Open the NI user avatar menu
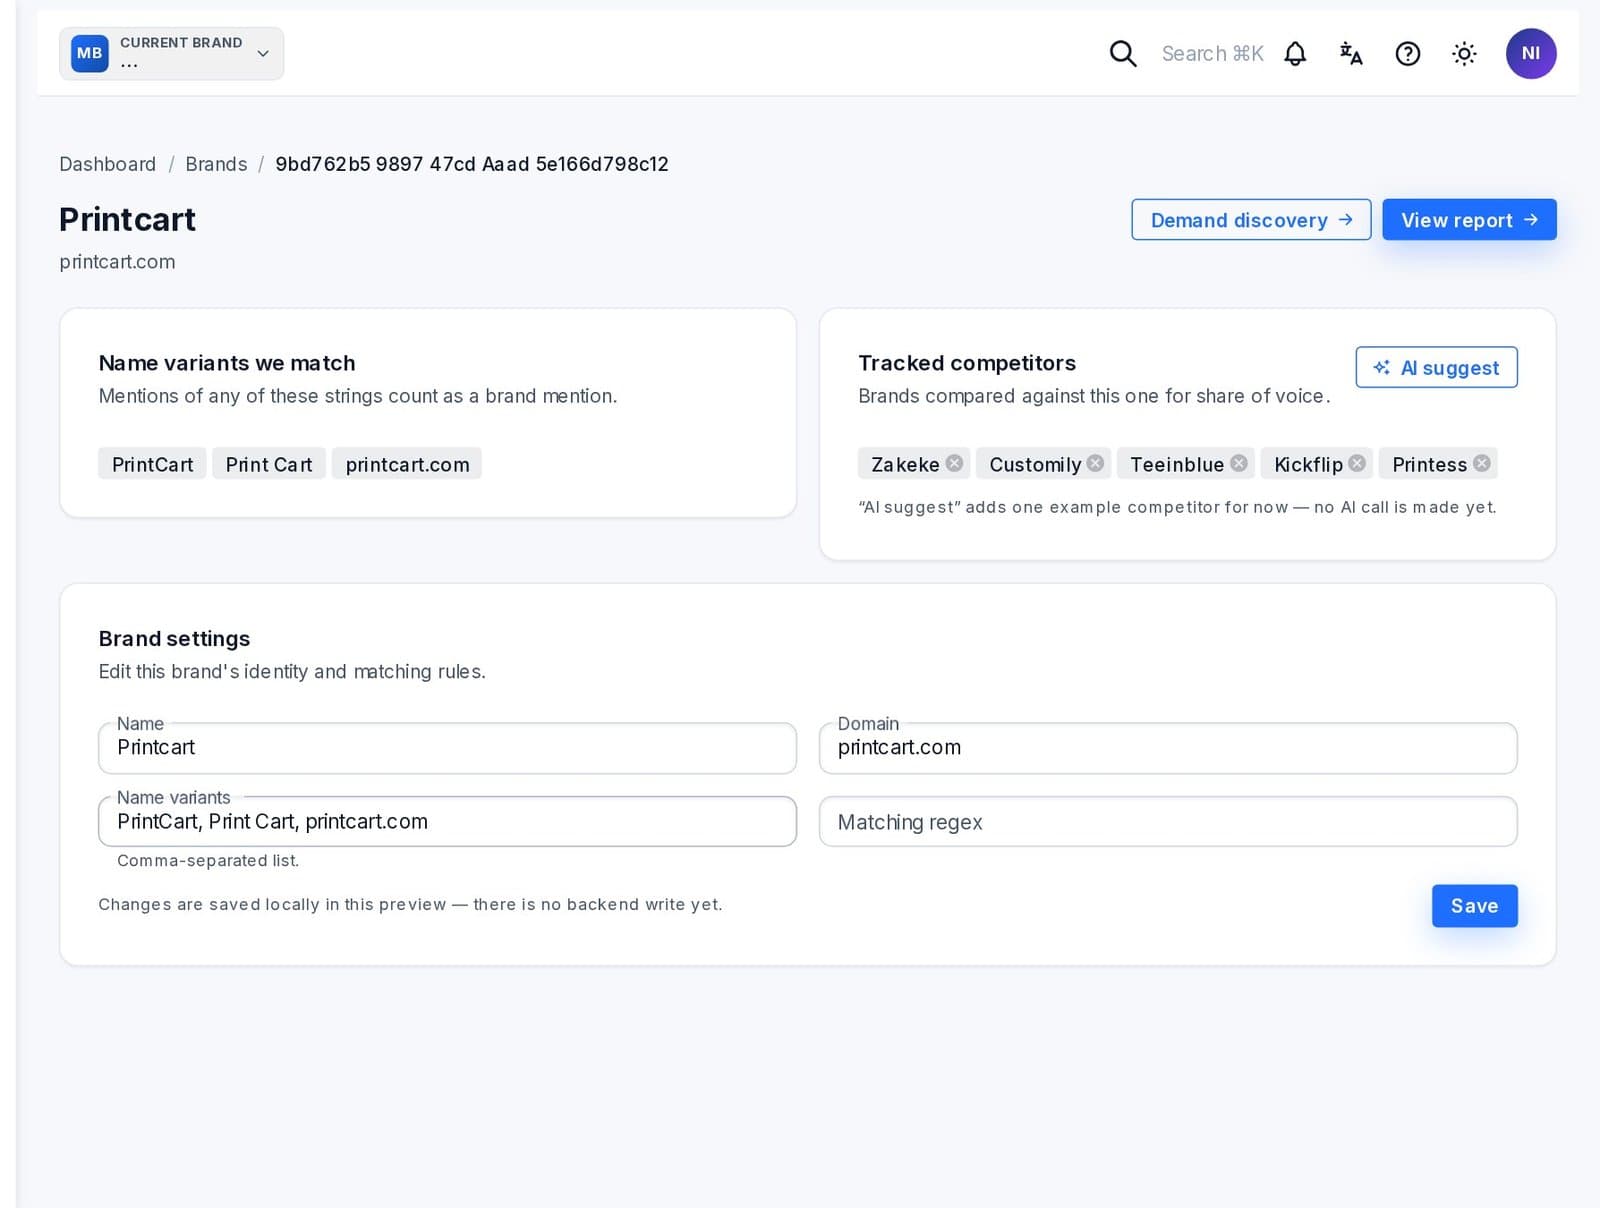 1531,54
